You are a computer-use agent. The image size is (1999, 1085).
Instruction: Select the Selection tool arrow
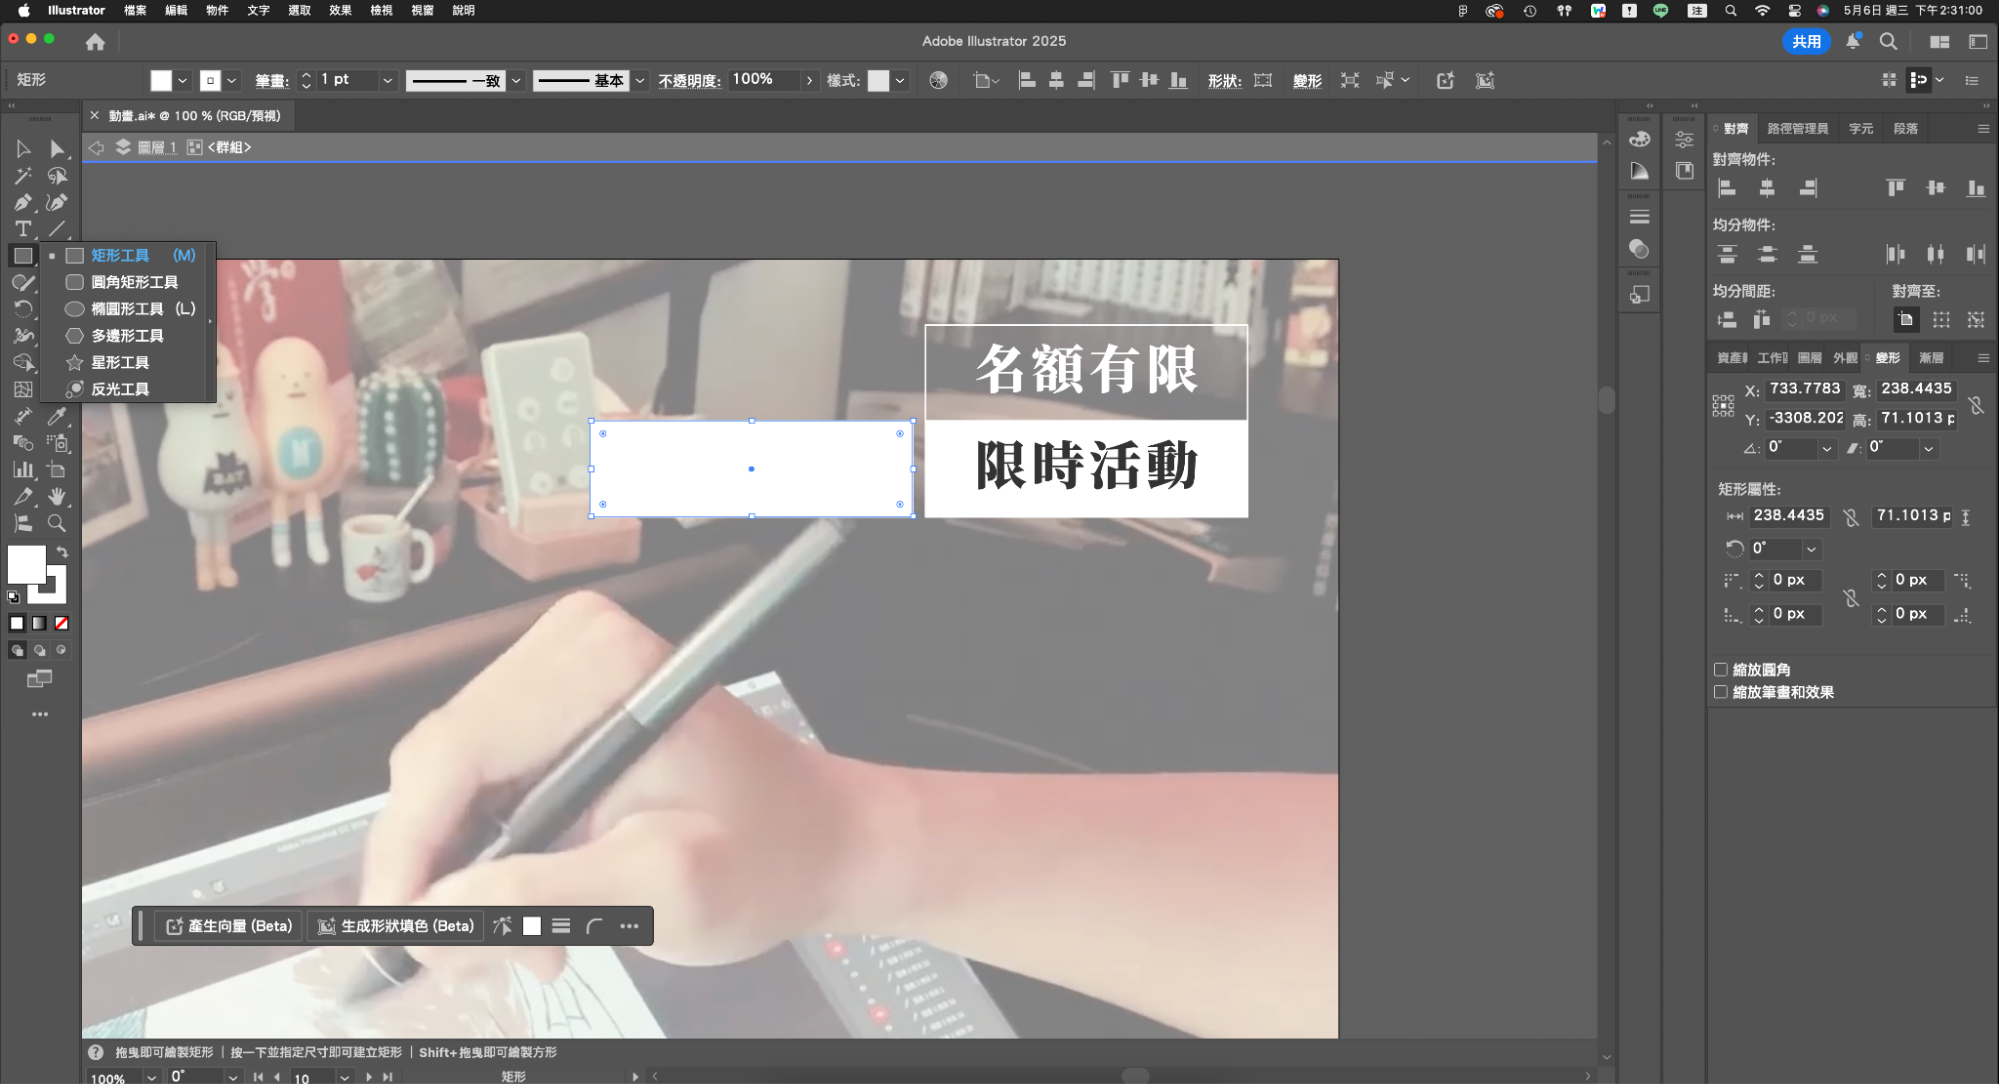click(x=22, y=149)
